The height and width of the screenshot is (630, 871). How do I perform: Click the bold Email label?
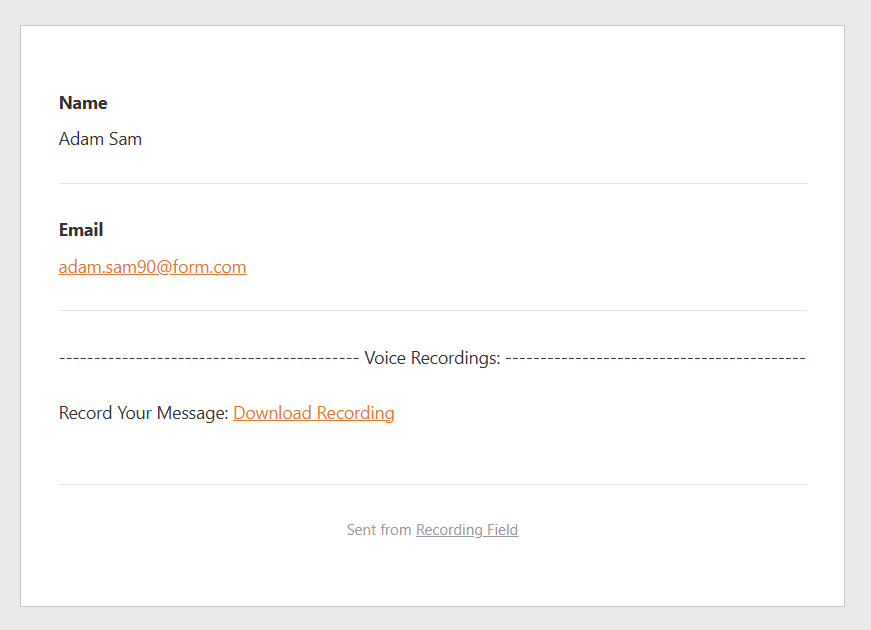(x=81, y=230)
